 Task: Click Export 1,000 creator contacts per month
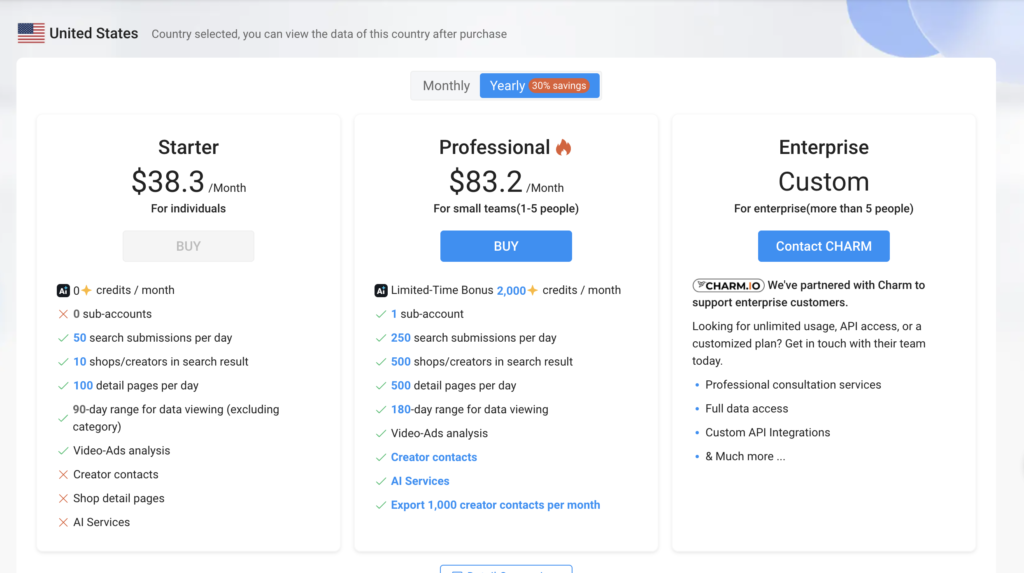tap(495, 505)
